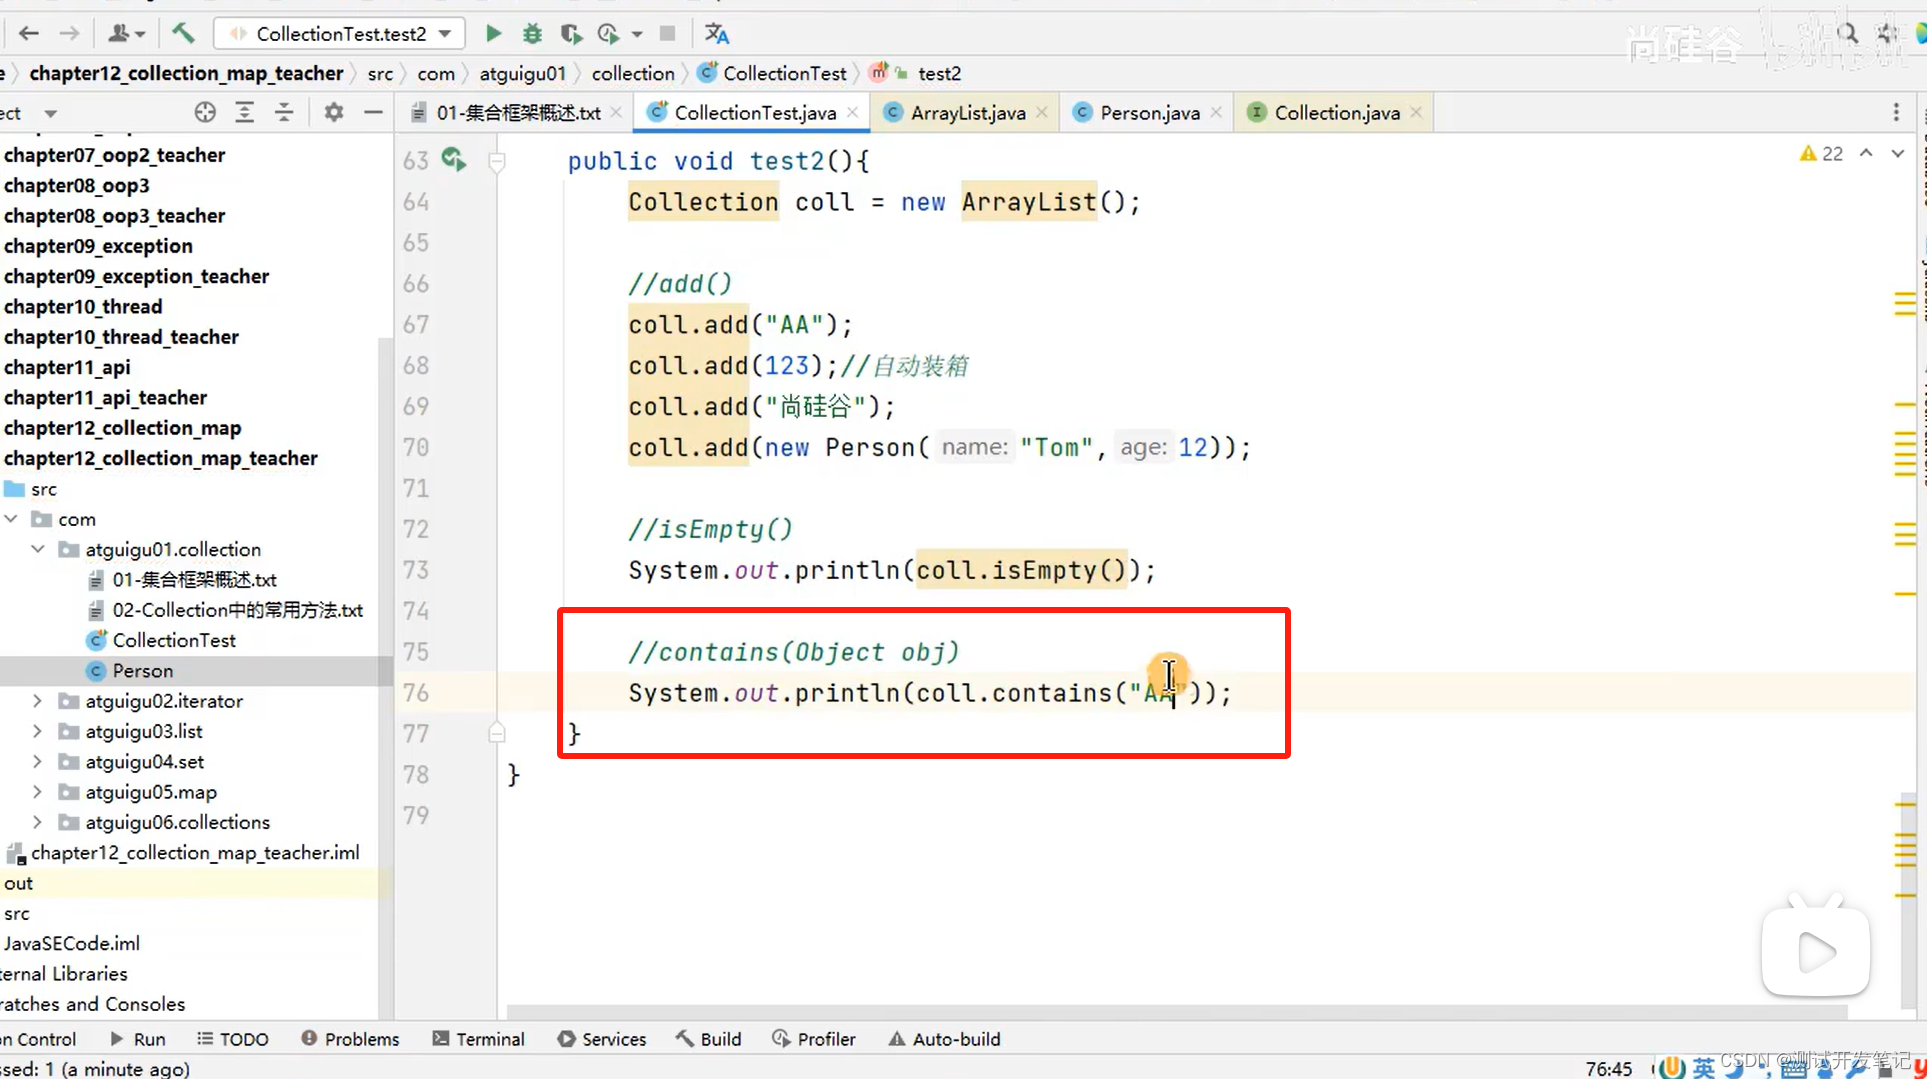Run with Coverage icon
1927x1079 pixels.
click(571, 33)
